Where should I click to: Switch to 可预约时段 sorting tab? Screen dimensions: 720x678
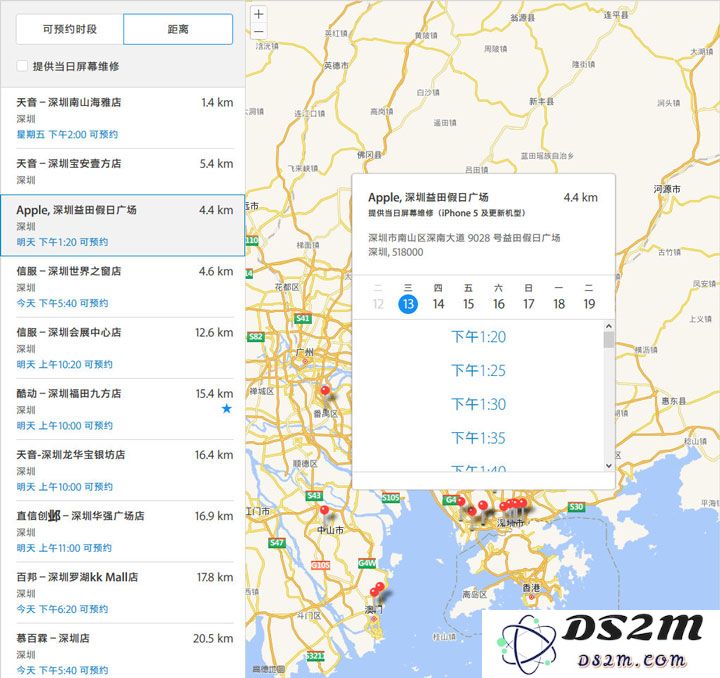pyautogui.click(x=70, y=29)
